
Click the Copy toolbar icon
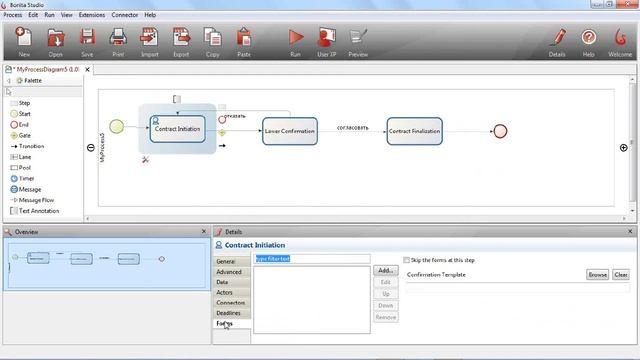click(213, 41)
